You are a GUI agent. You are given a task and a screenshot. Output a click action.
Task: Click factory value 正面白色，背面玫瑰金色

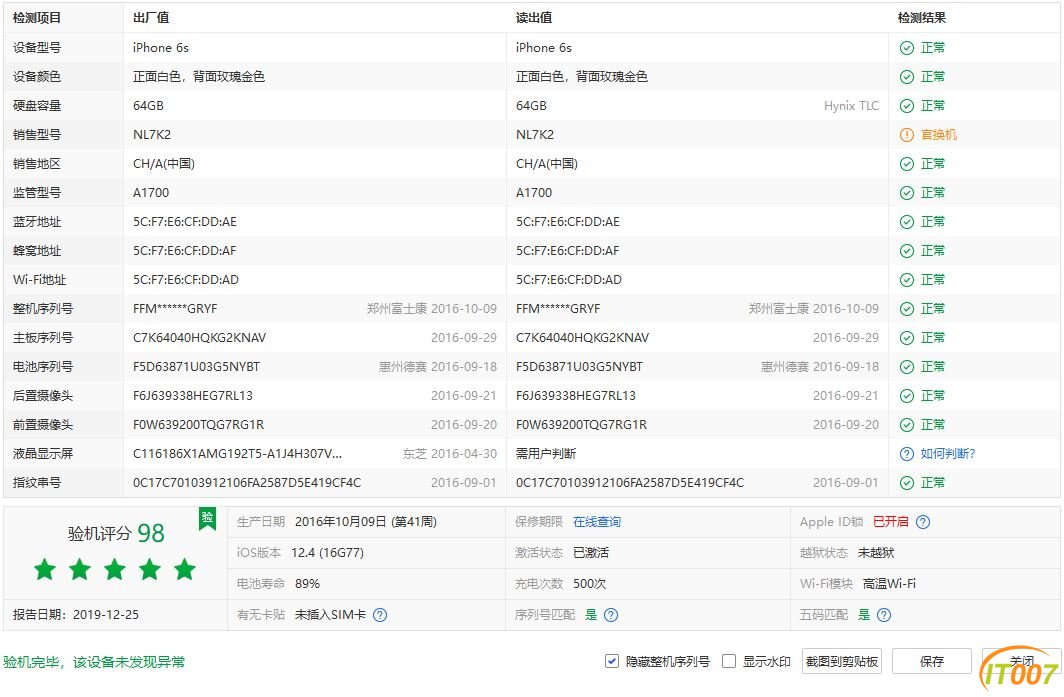[199, 77]
